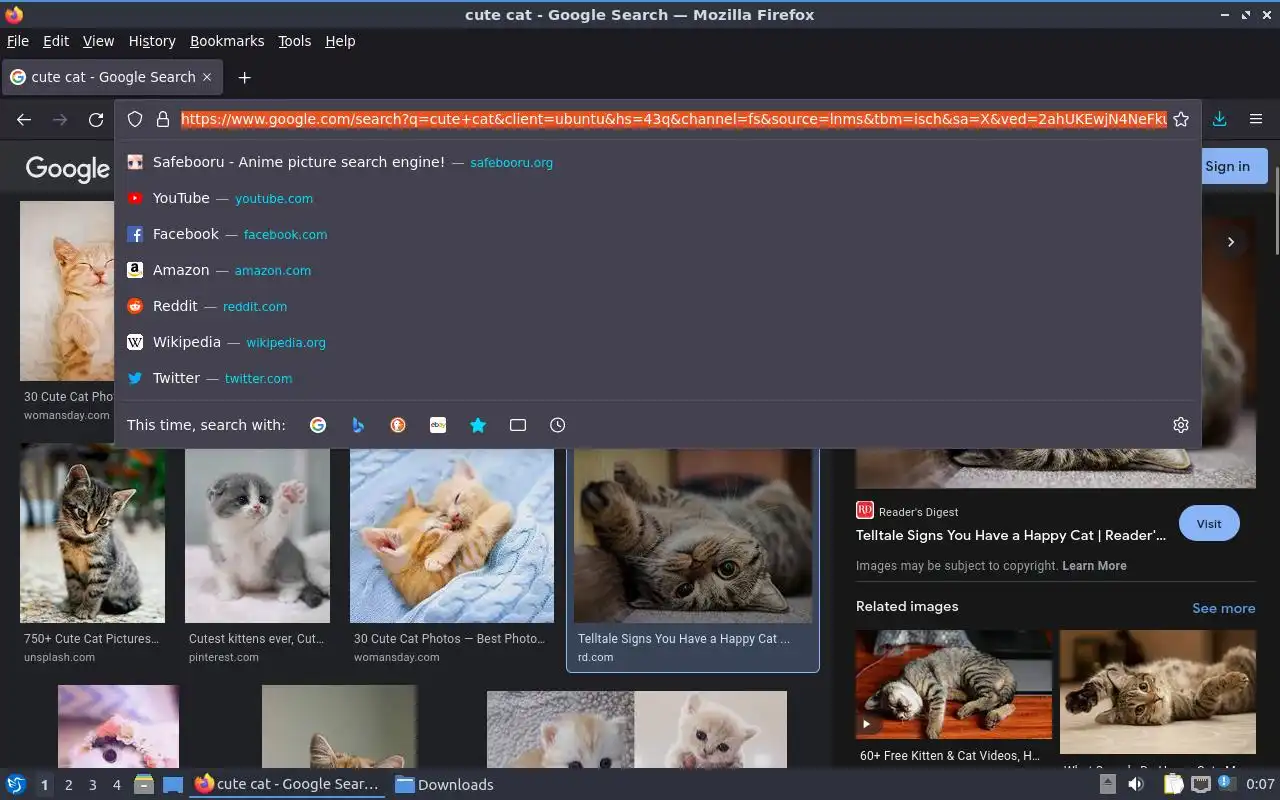Open Telltale Signs Happy Cat thumbnail
Viewport: 1280px width, 800px height.
(x=693, y=536)
